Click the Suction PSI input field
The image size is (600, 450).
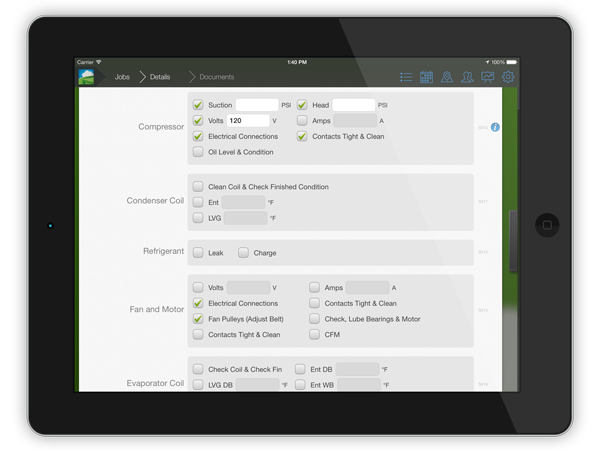pyautogui.click(x=257, y=105)
